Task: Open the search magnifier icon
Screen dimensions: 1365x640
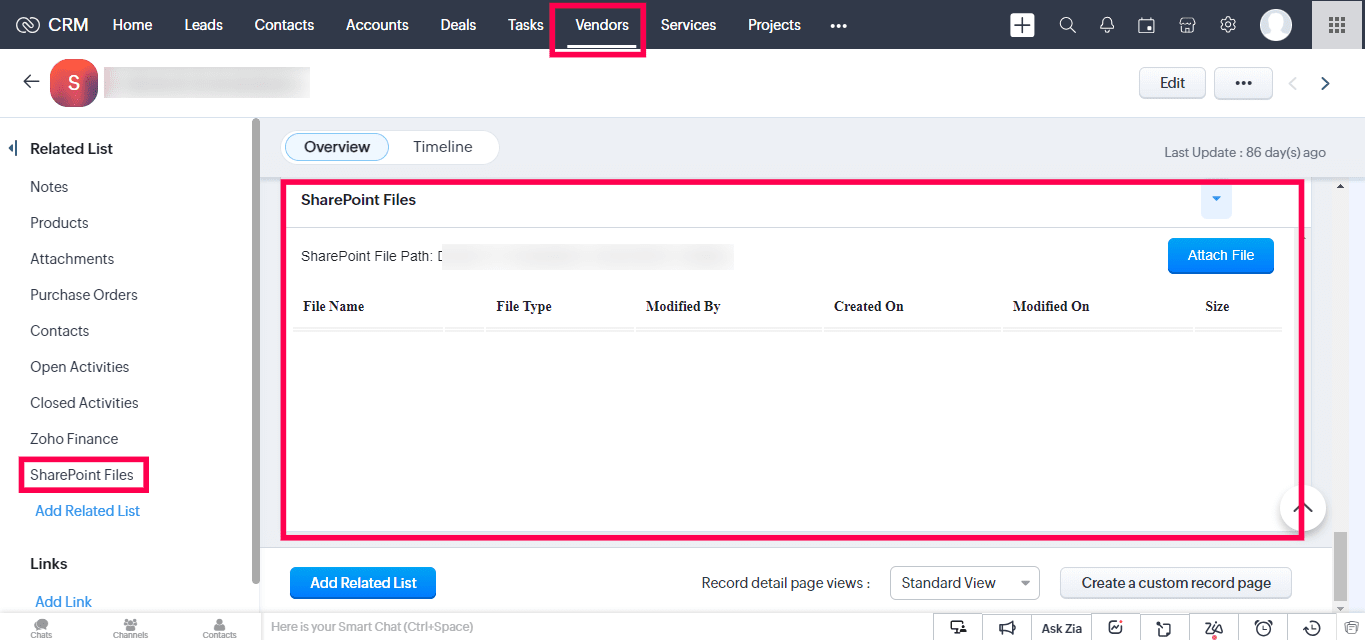Action: [x=1067, y=25]
